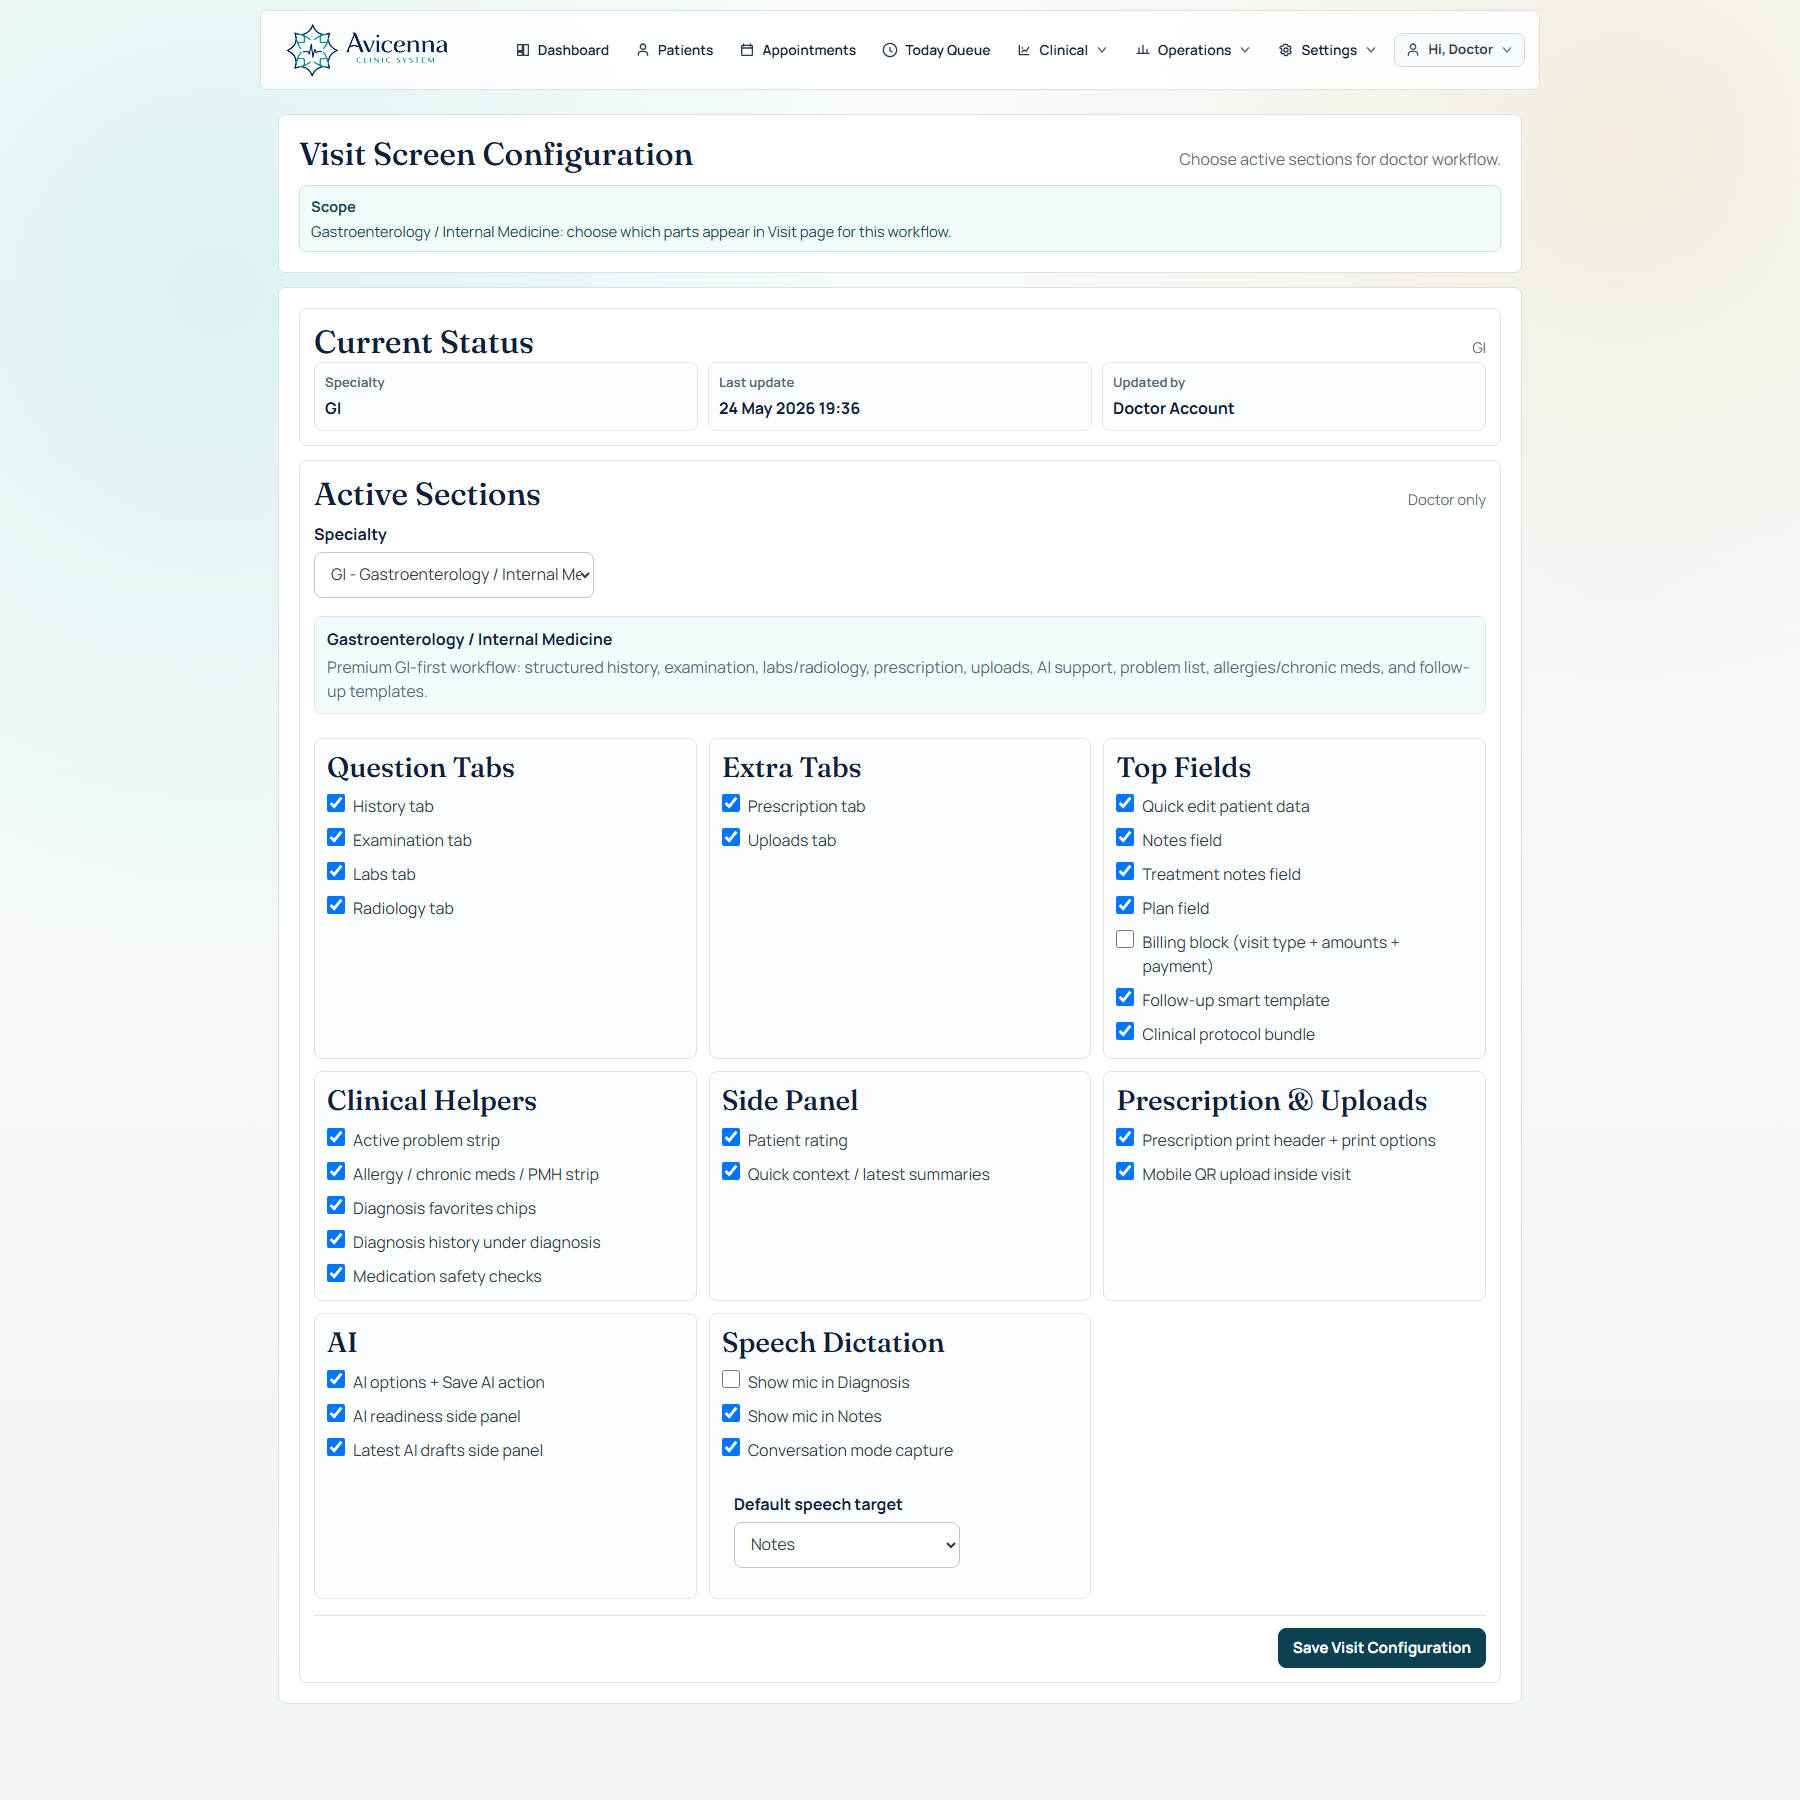Click the Patients person icon
Viewport: 1800px width, 1800px height.
click(643, 50)
